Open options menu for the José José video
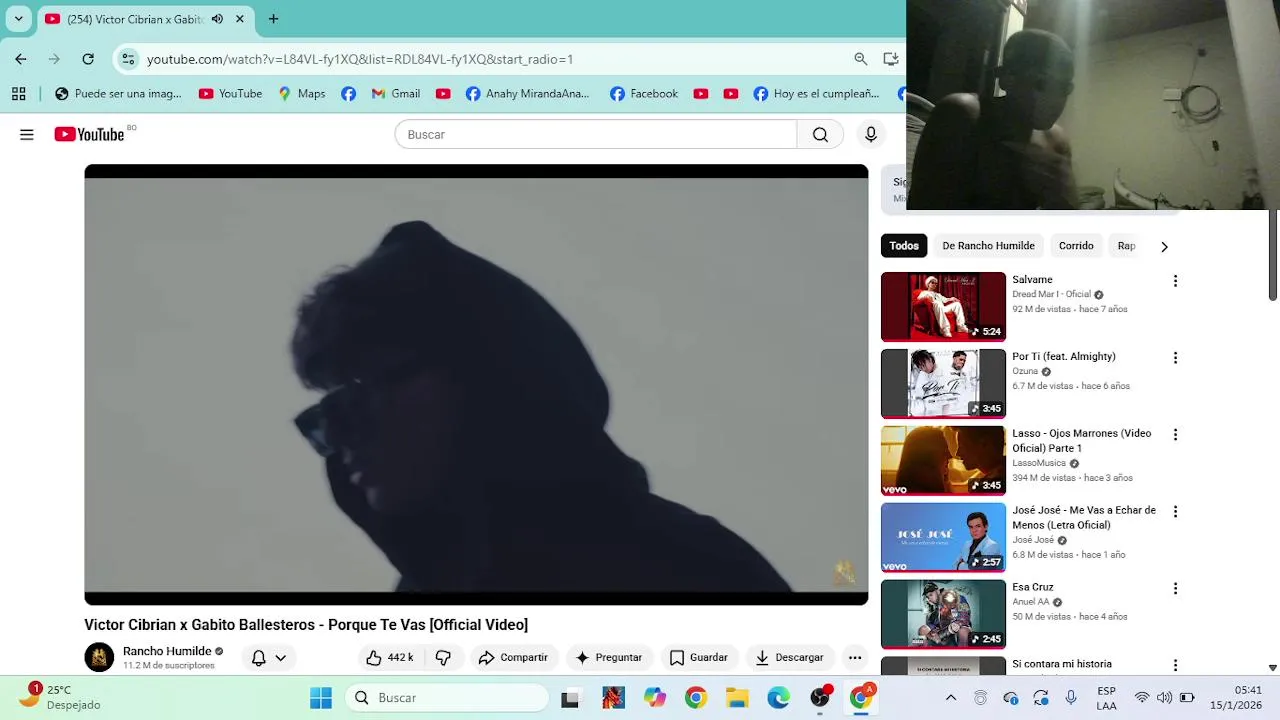 [x=1176, y=512]
